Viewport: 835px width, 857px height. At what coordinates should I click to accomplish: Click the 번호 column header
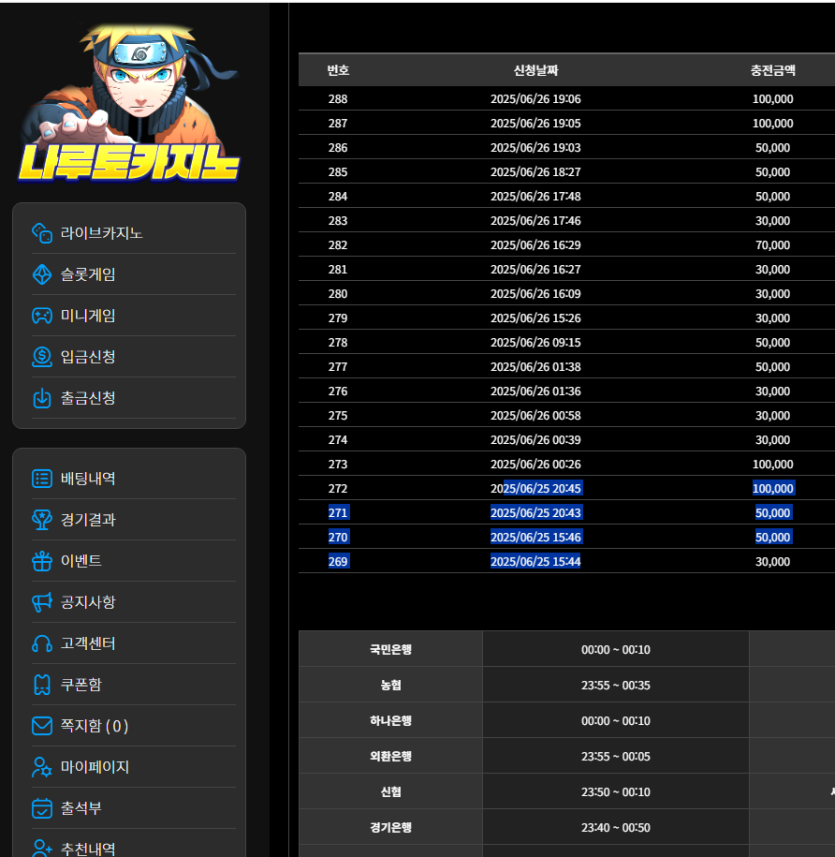coord(338,70)
